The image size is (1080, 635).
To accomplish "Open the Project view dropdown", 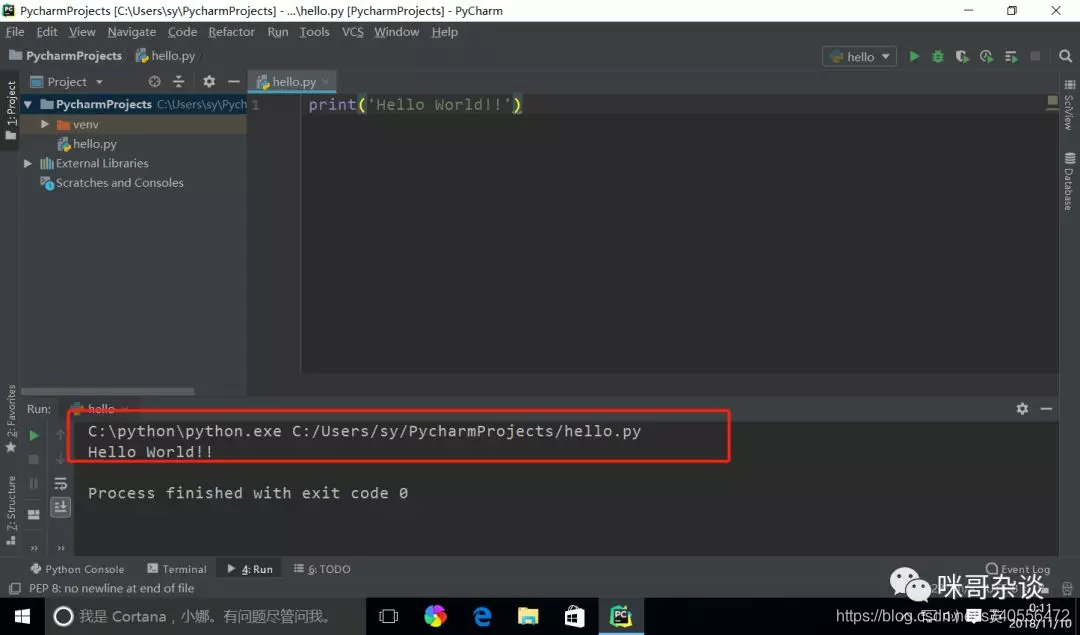I will [67, 81].
